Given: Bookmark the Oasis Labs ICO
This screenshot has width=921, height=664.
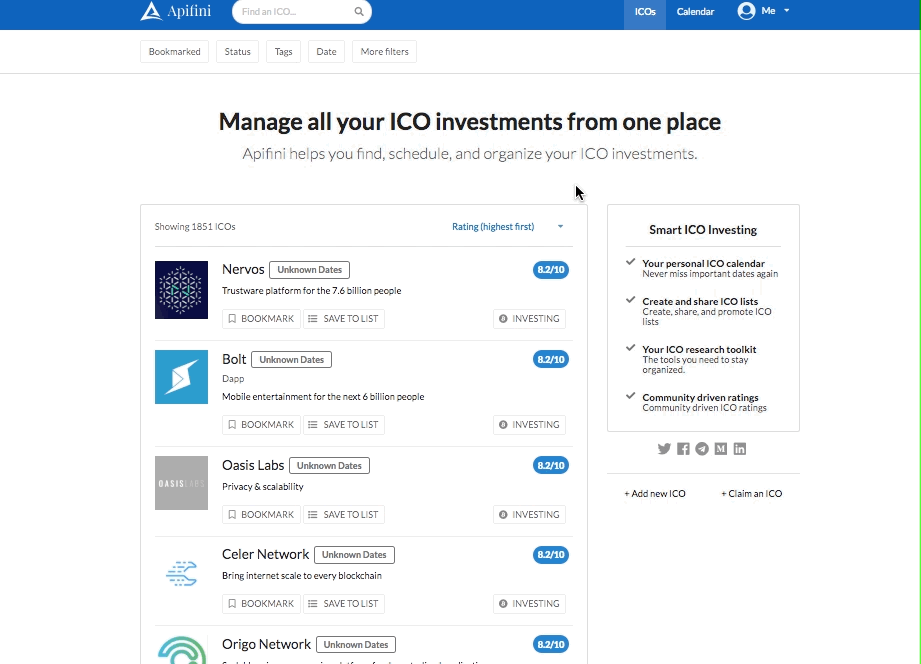Looking at the screenshot, I should tap(261, 514).
